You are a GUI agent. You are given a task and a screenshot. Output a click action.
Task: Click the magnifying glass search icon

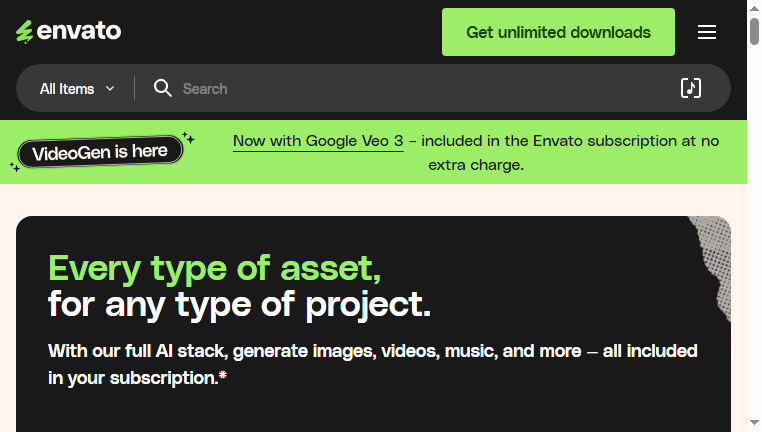pyautogui.click(x=163, y=88)
